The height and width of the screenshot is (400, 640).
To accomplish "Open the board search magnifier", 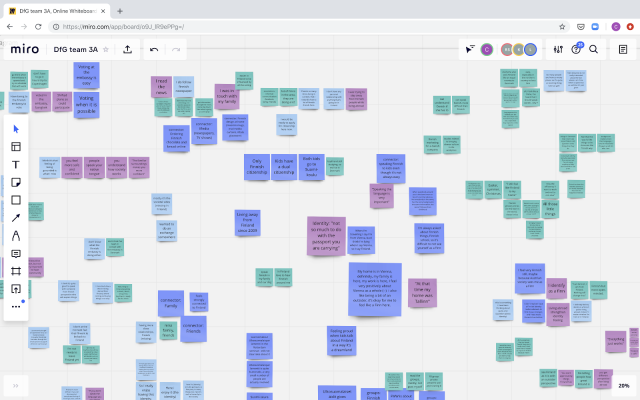I will pyautogui.click(x=594, y=49).
